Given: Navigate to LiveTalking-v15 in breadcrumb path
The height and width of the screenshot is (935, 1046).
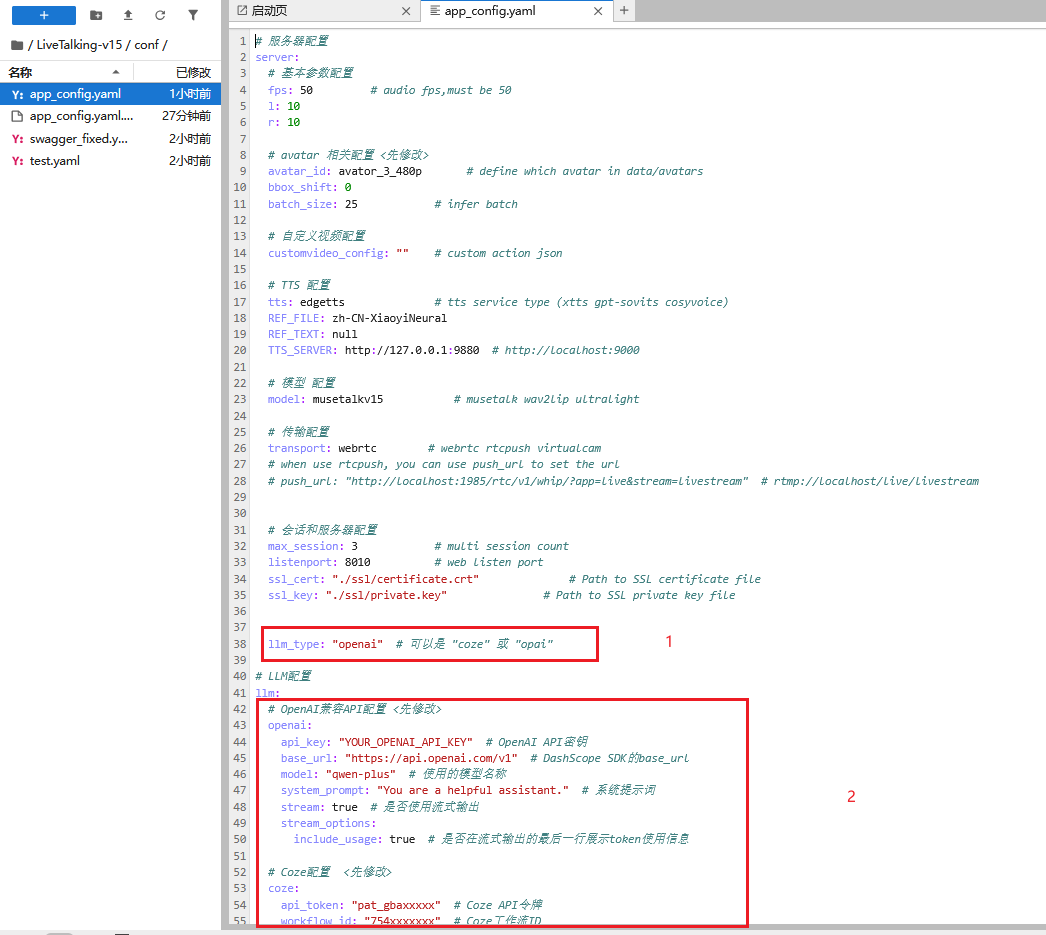Looking at the screenshot, I should point(78,45).
